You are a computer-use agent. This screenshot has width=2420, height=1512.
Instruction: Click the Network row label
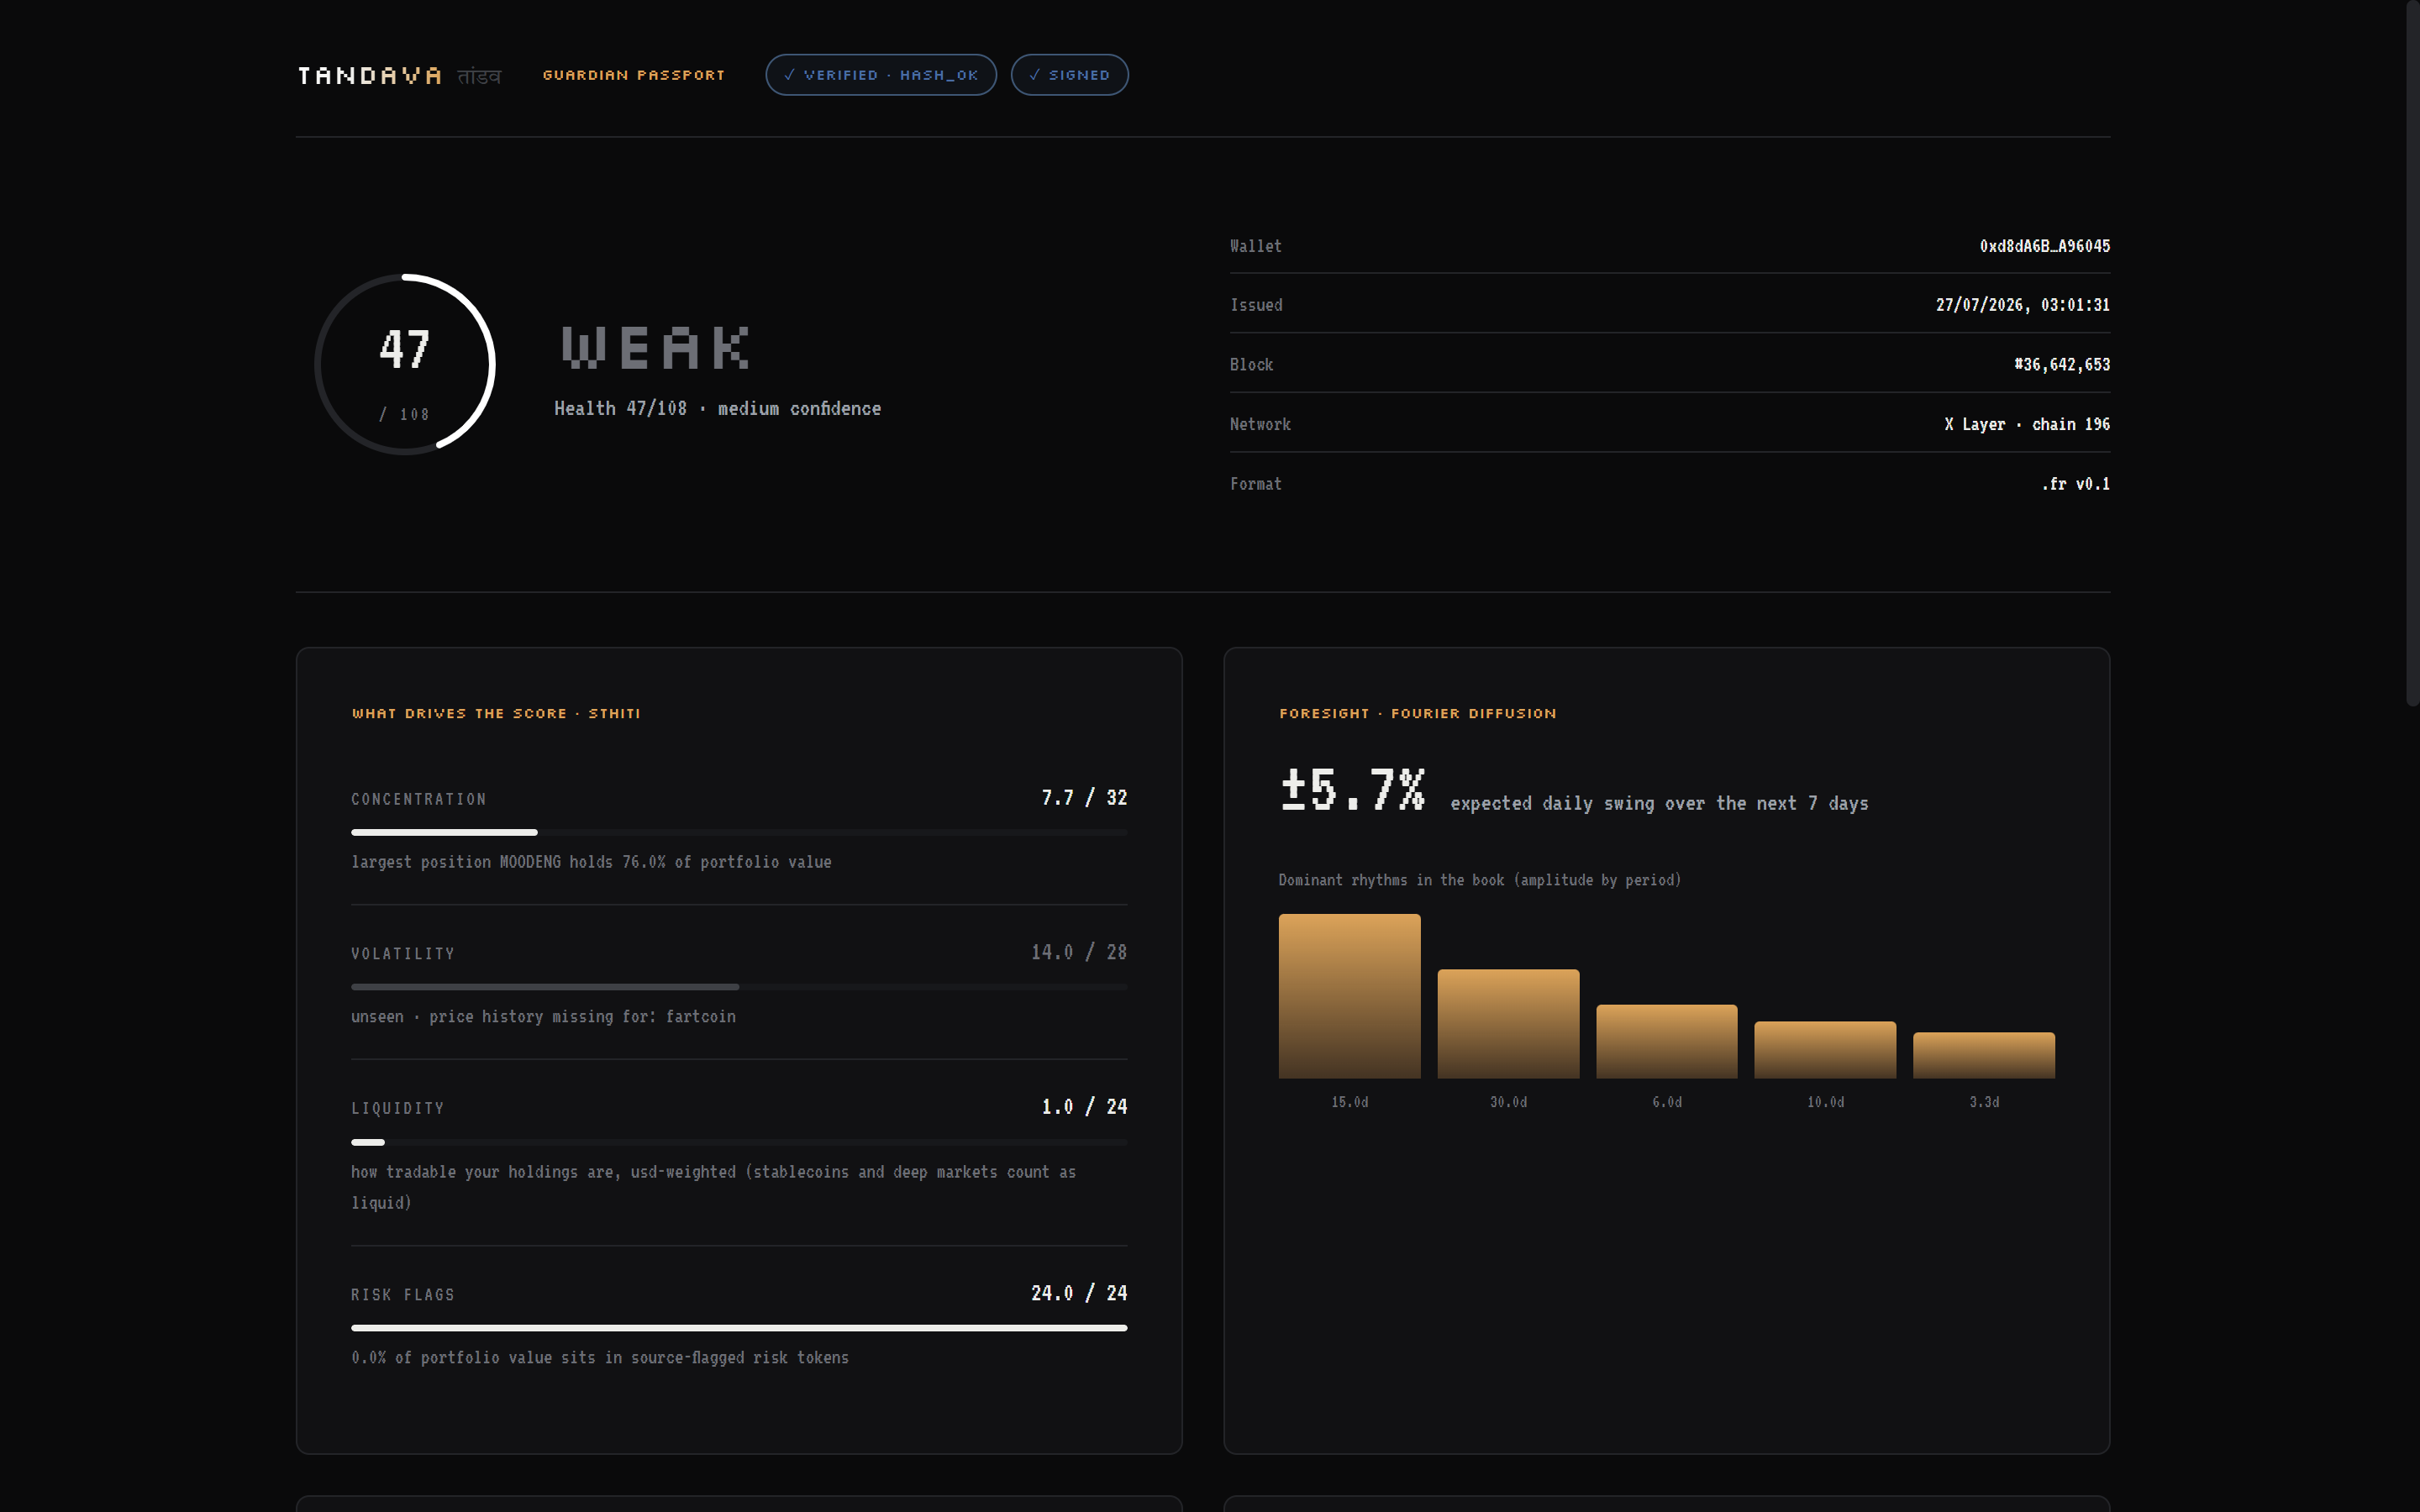pos(1260,424)
